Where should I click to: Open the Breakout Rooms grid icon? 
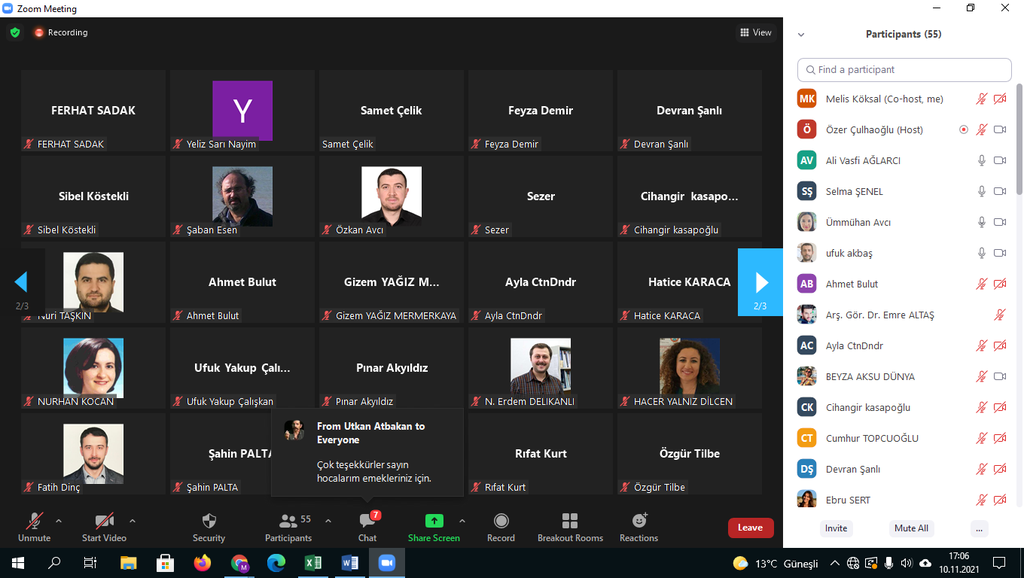click(x=570, y=521)
